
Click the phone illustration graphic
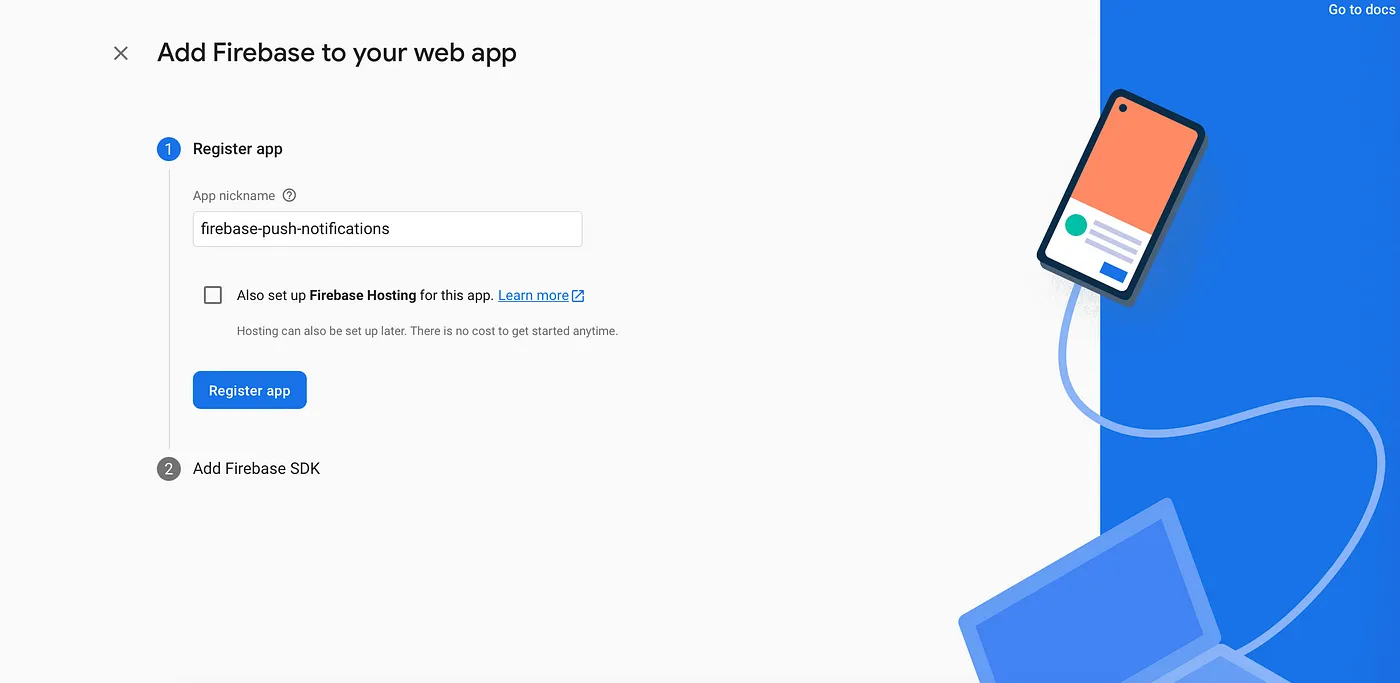pyautogui.click(x=1121, y=195)
